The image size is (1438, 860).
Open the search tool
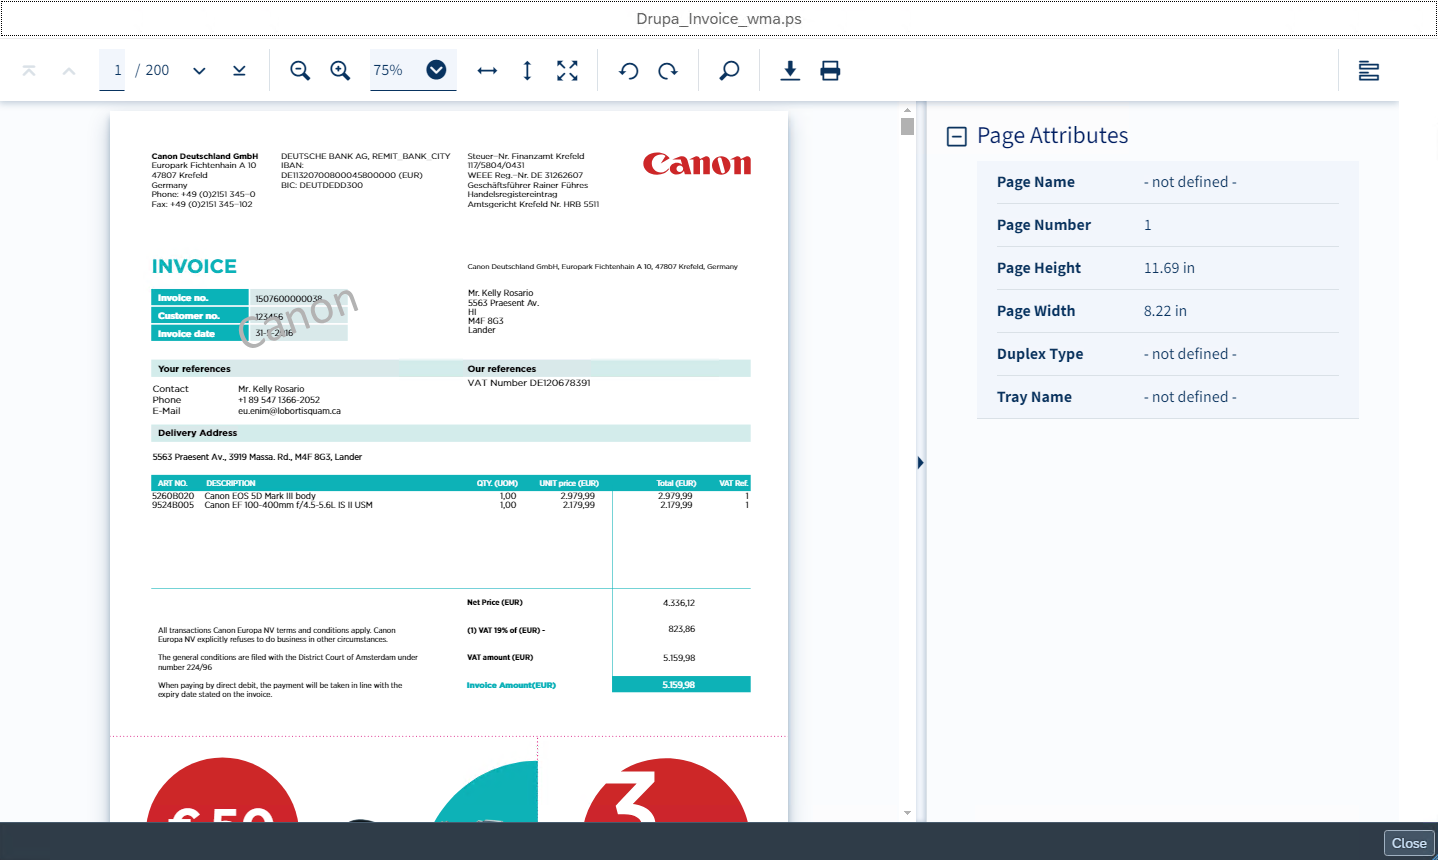(729, 70)
